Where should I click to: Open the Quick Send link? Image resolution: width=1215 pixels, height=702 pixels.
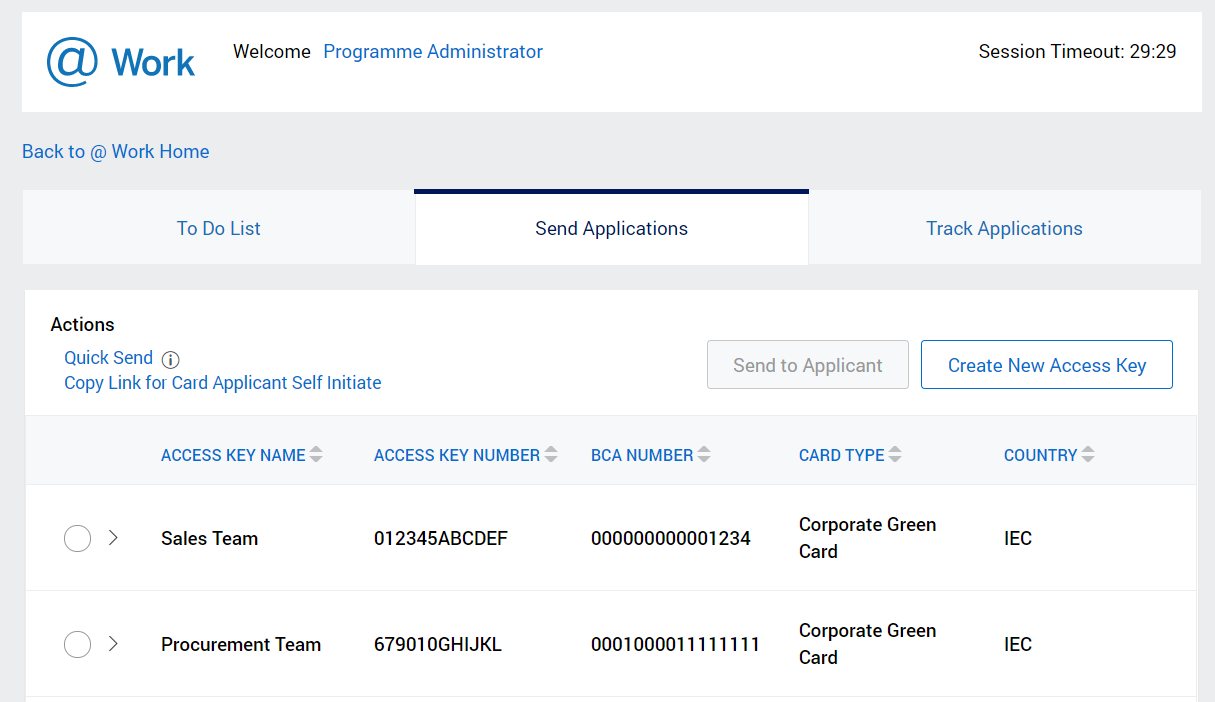tap(108, 358)
